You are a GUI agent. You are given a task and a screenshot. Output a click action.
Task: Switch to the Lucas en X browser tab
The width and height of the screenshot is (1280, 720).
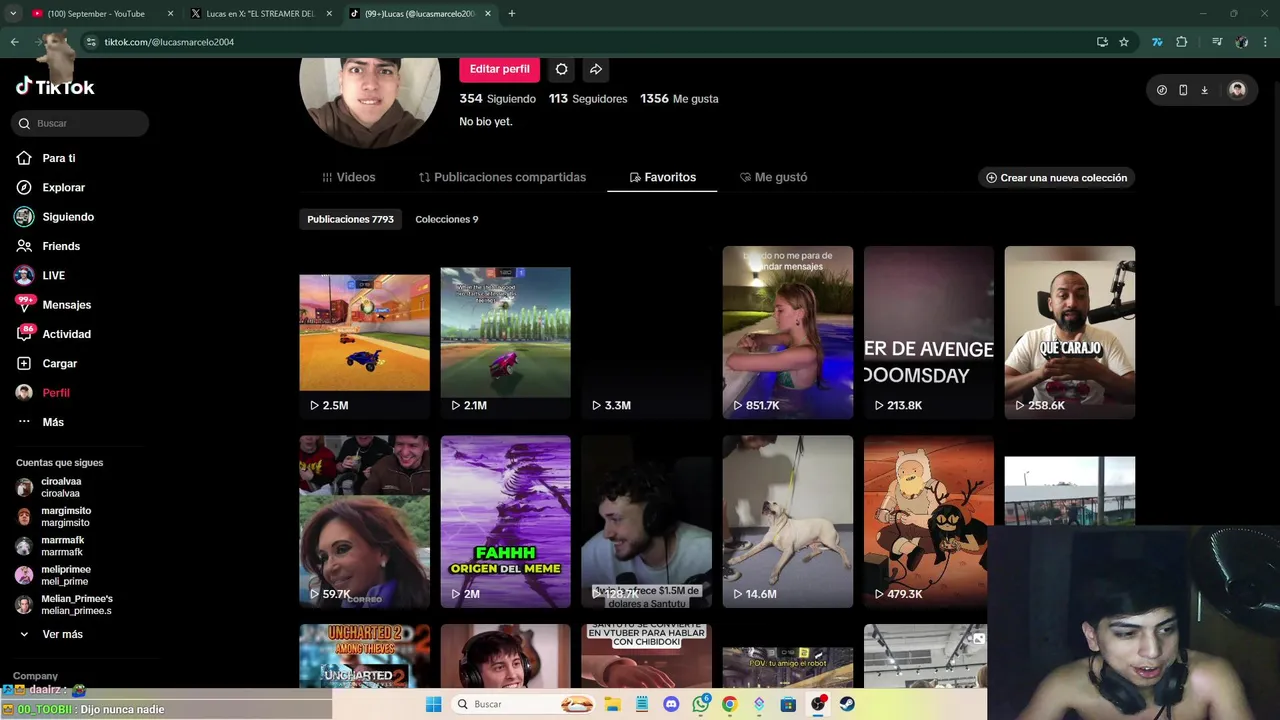pyautogui.click(x=259, y=14)
